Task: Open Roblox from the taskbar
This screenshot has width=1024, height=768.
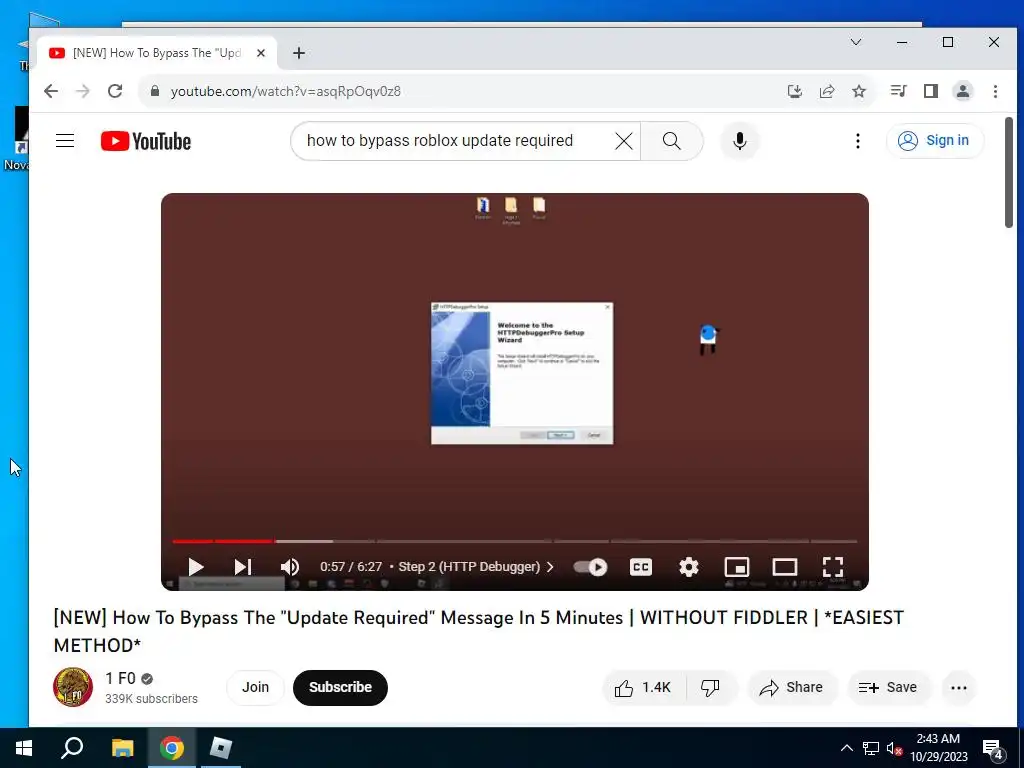Action: (x=221, y=747)
